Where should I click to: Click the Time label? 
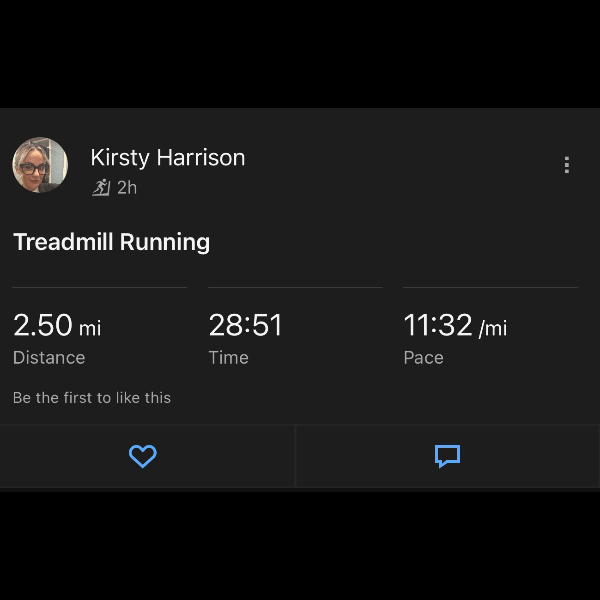point(228,358)
